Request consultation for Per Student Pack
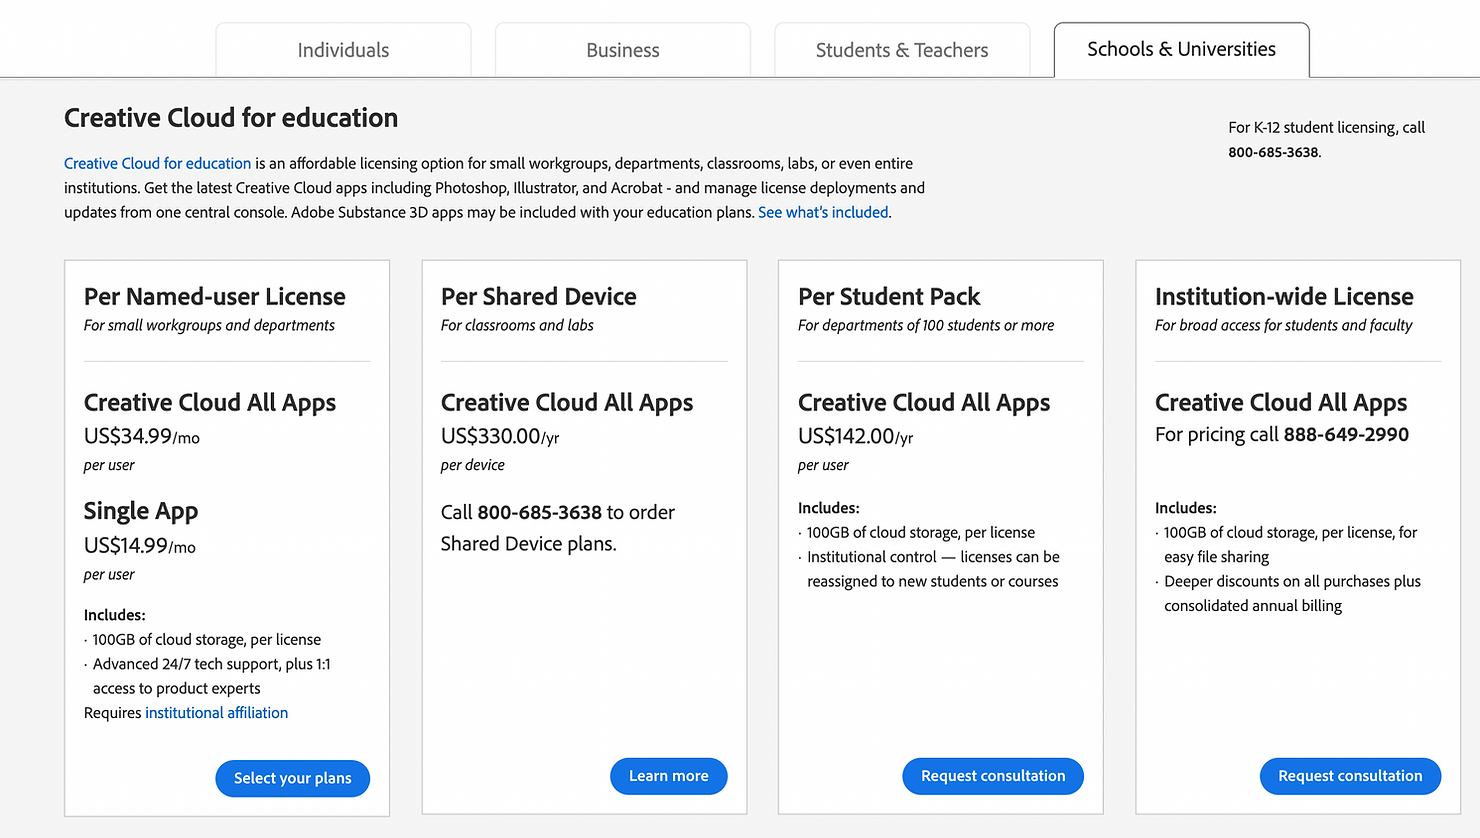This screenshot has width=1480, height=838. click(x=992, y=776)
